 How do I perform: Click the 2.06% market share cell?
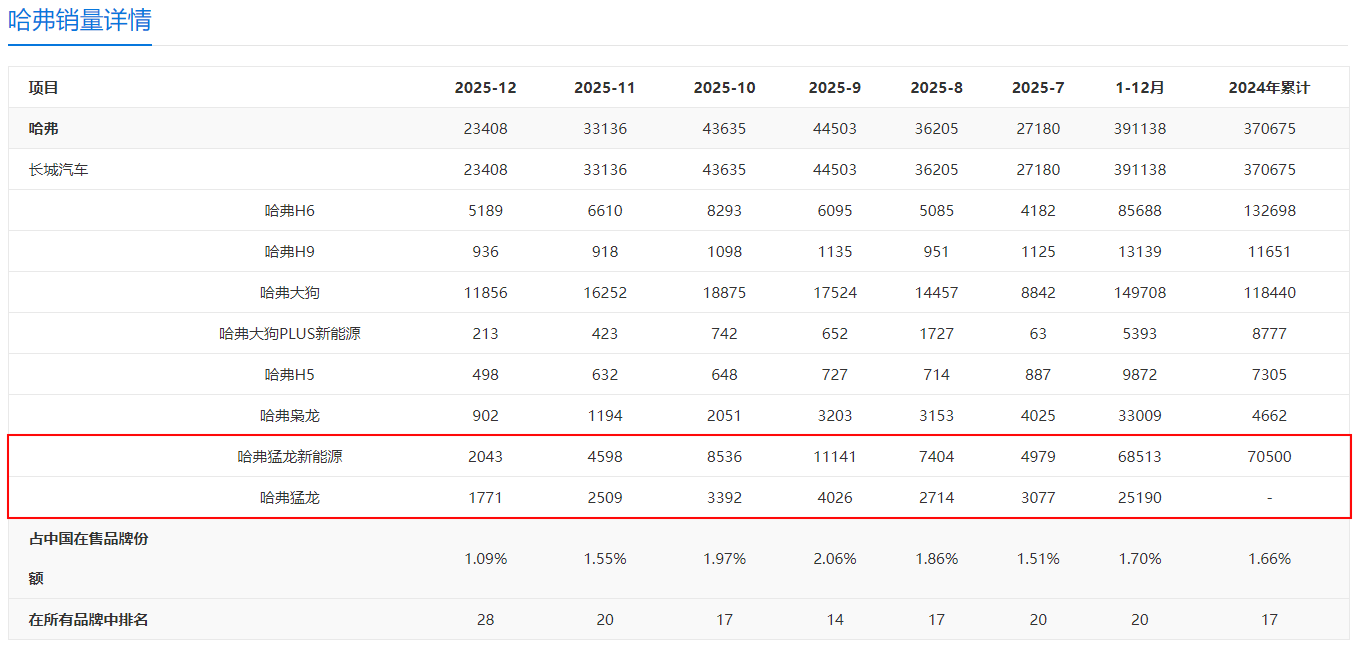pos(834,559)
